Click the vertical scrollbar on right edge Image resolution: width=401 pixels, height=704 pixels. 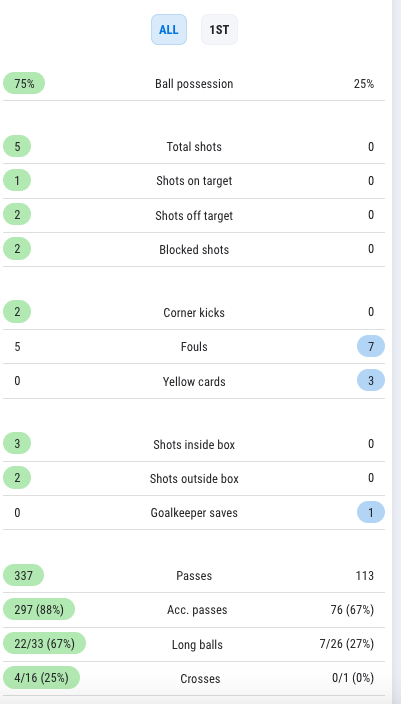coord(397,352)
